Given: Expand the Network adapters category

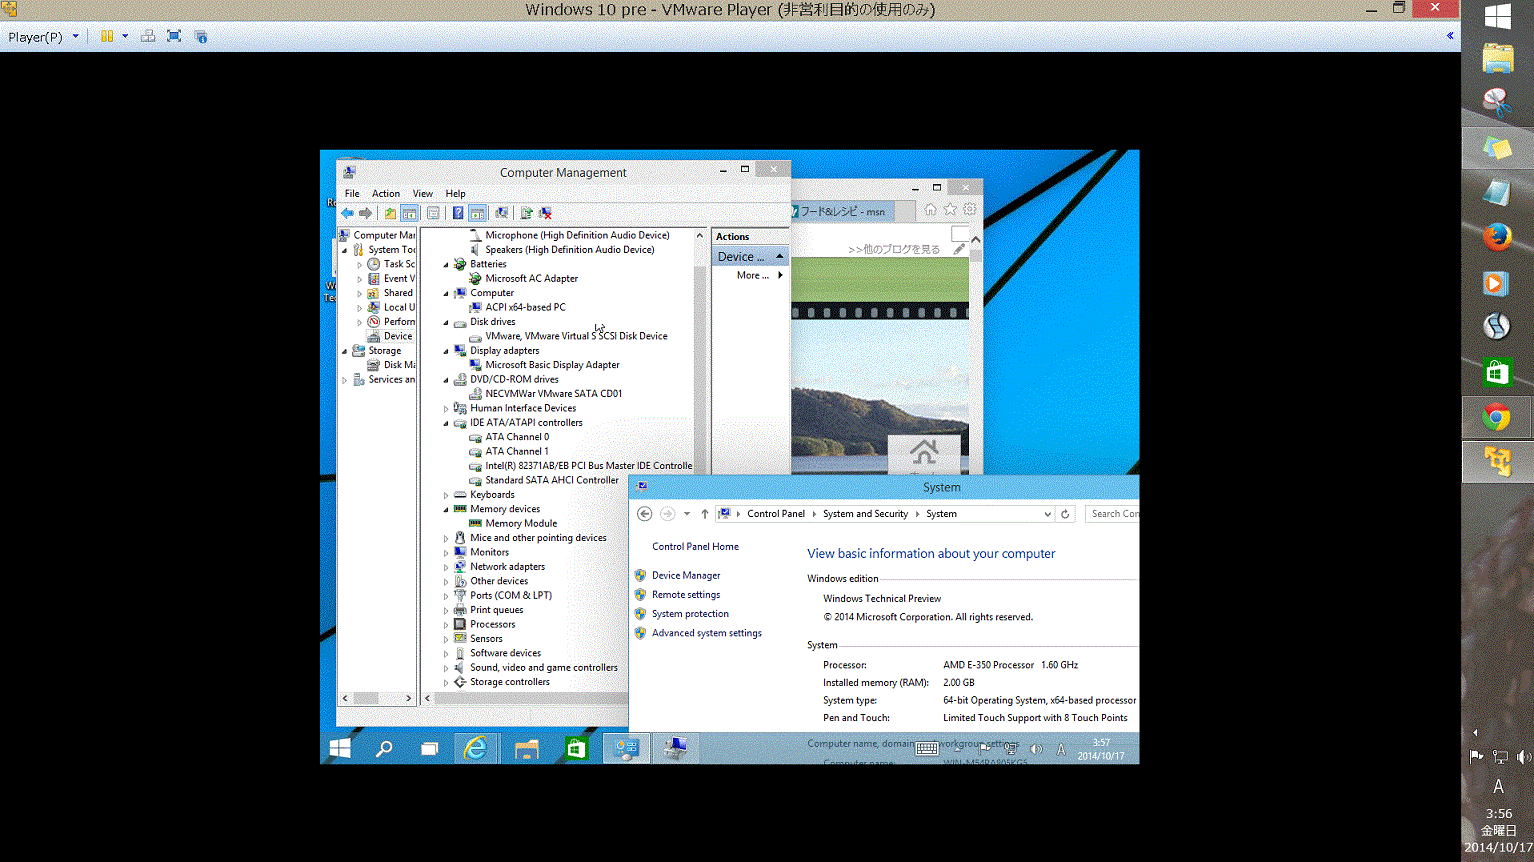Looking at the screenshot, I should coord(446,567).
